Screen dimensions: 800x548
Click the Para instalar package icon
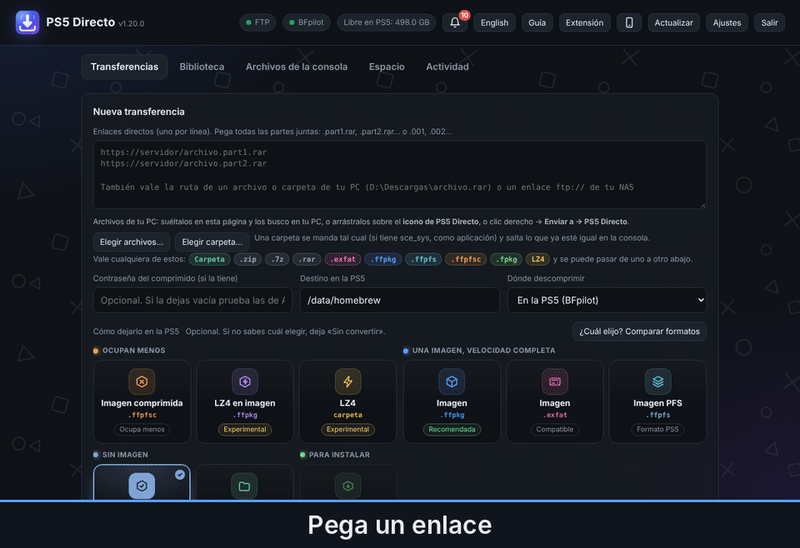348,486
